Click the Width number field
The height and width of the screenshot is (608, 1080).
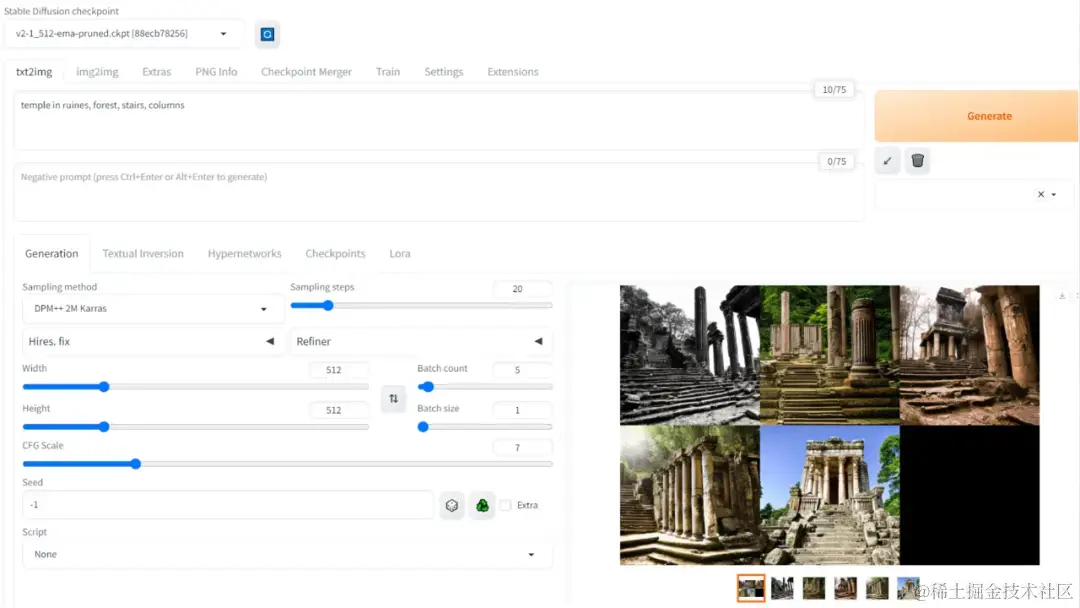pos(338,370)
